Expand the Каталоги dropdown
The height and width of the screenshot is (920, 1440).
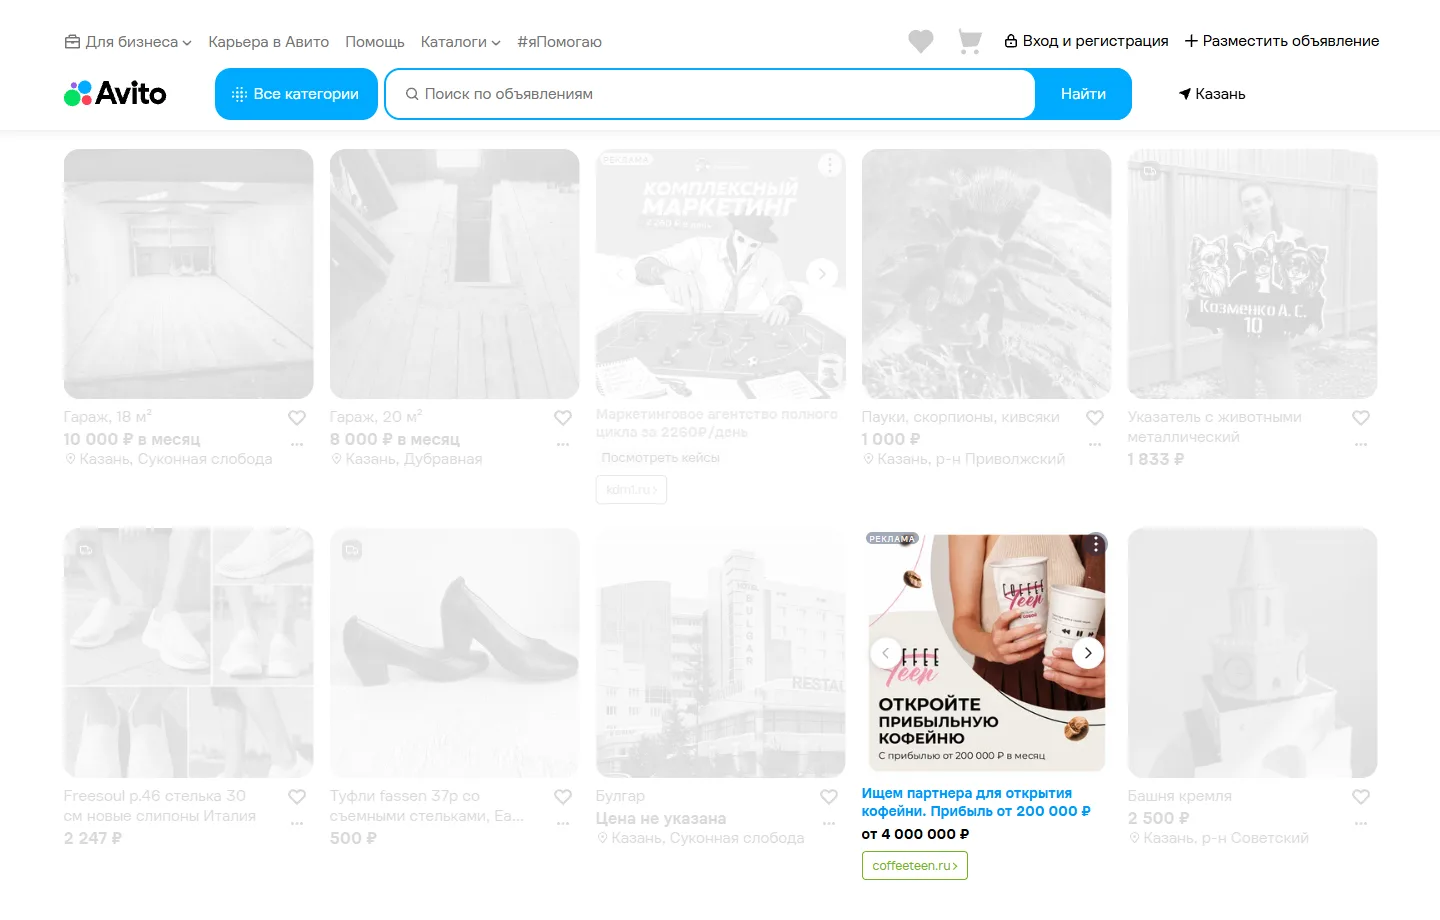460,42
